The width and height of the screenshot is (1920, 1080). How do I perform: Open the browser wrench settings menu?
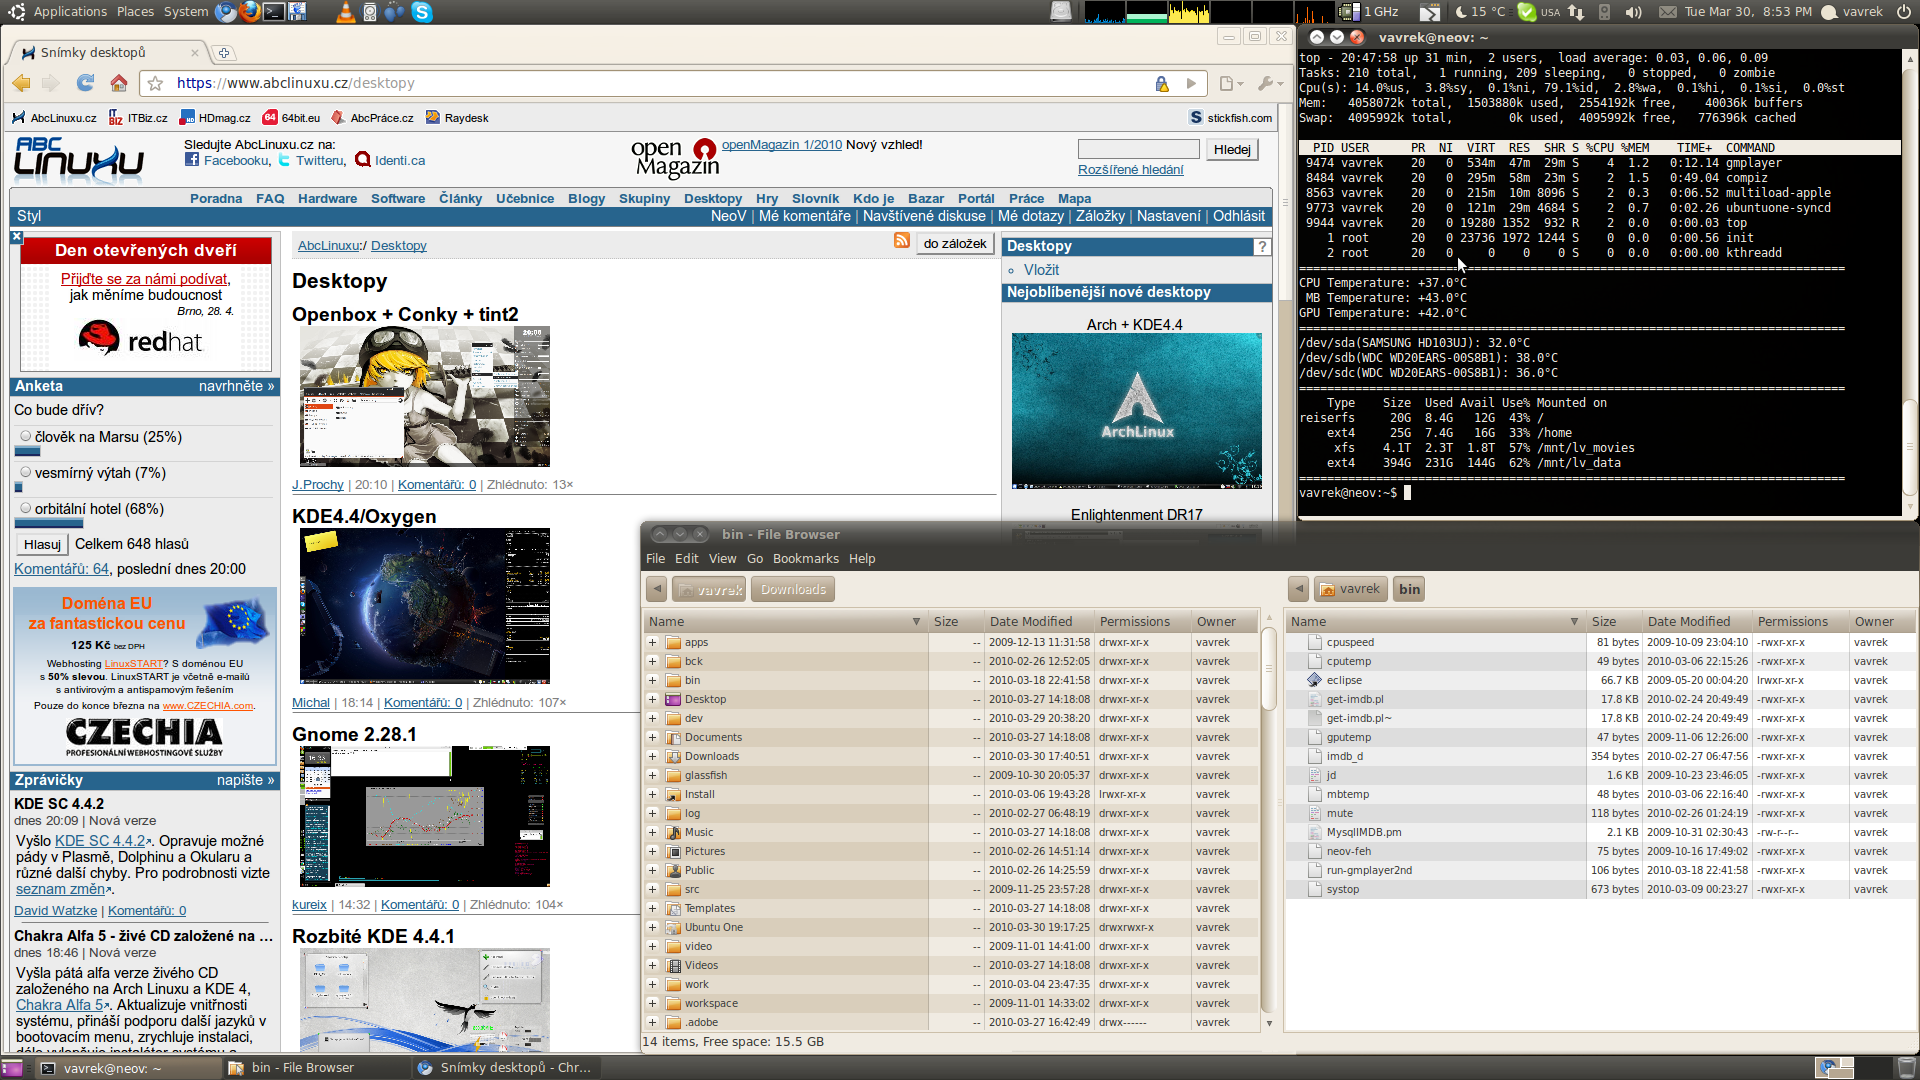coord(1271,84)
